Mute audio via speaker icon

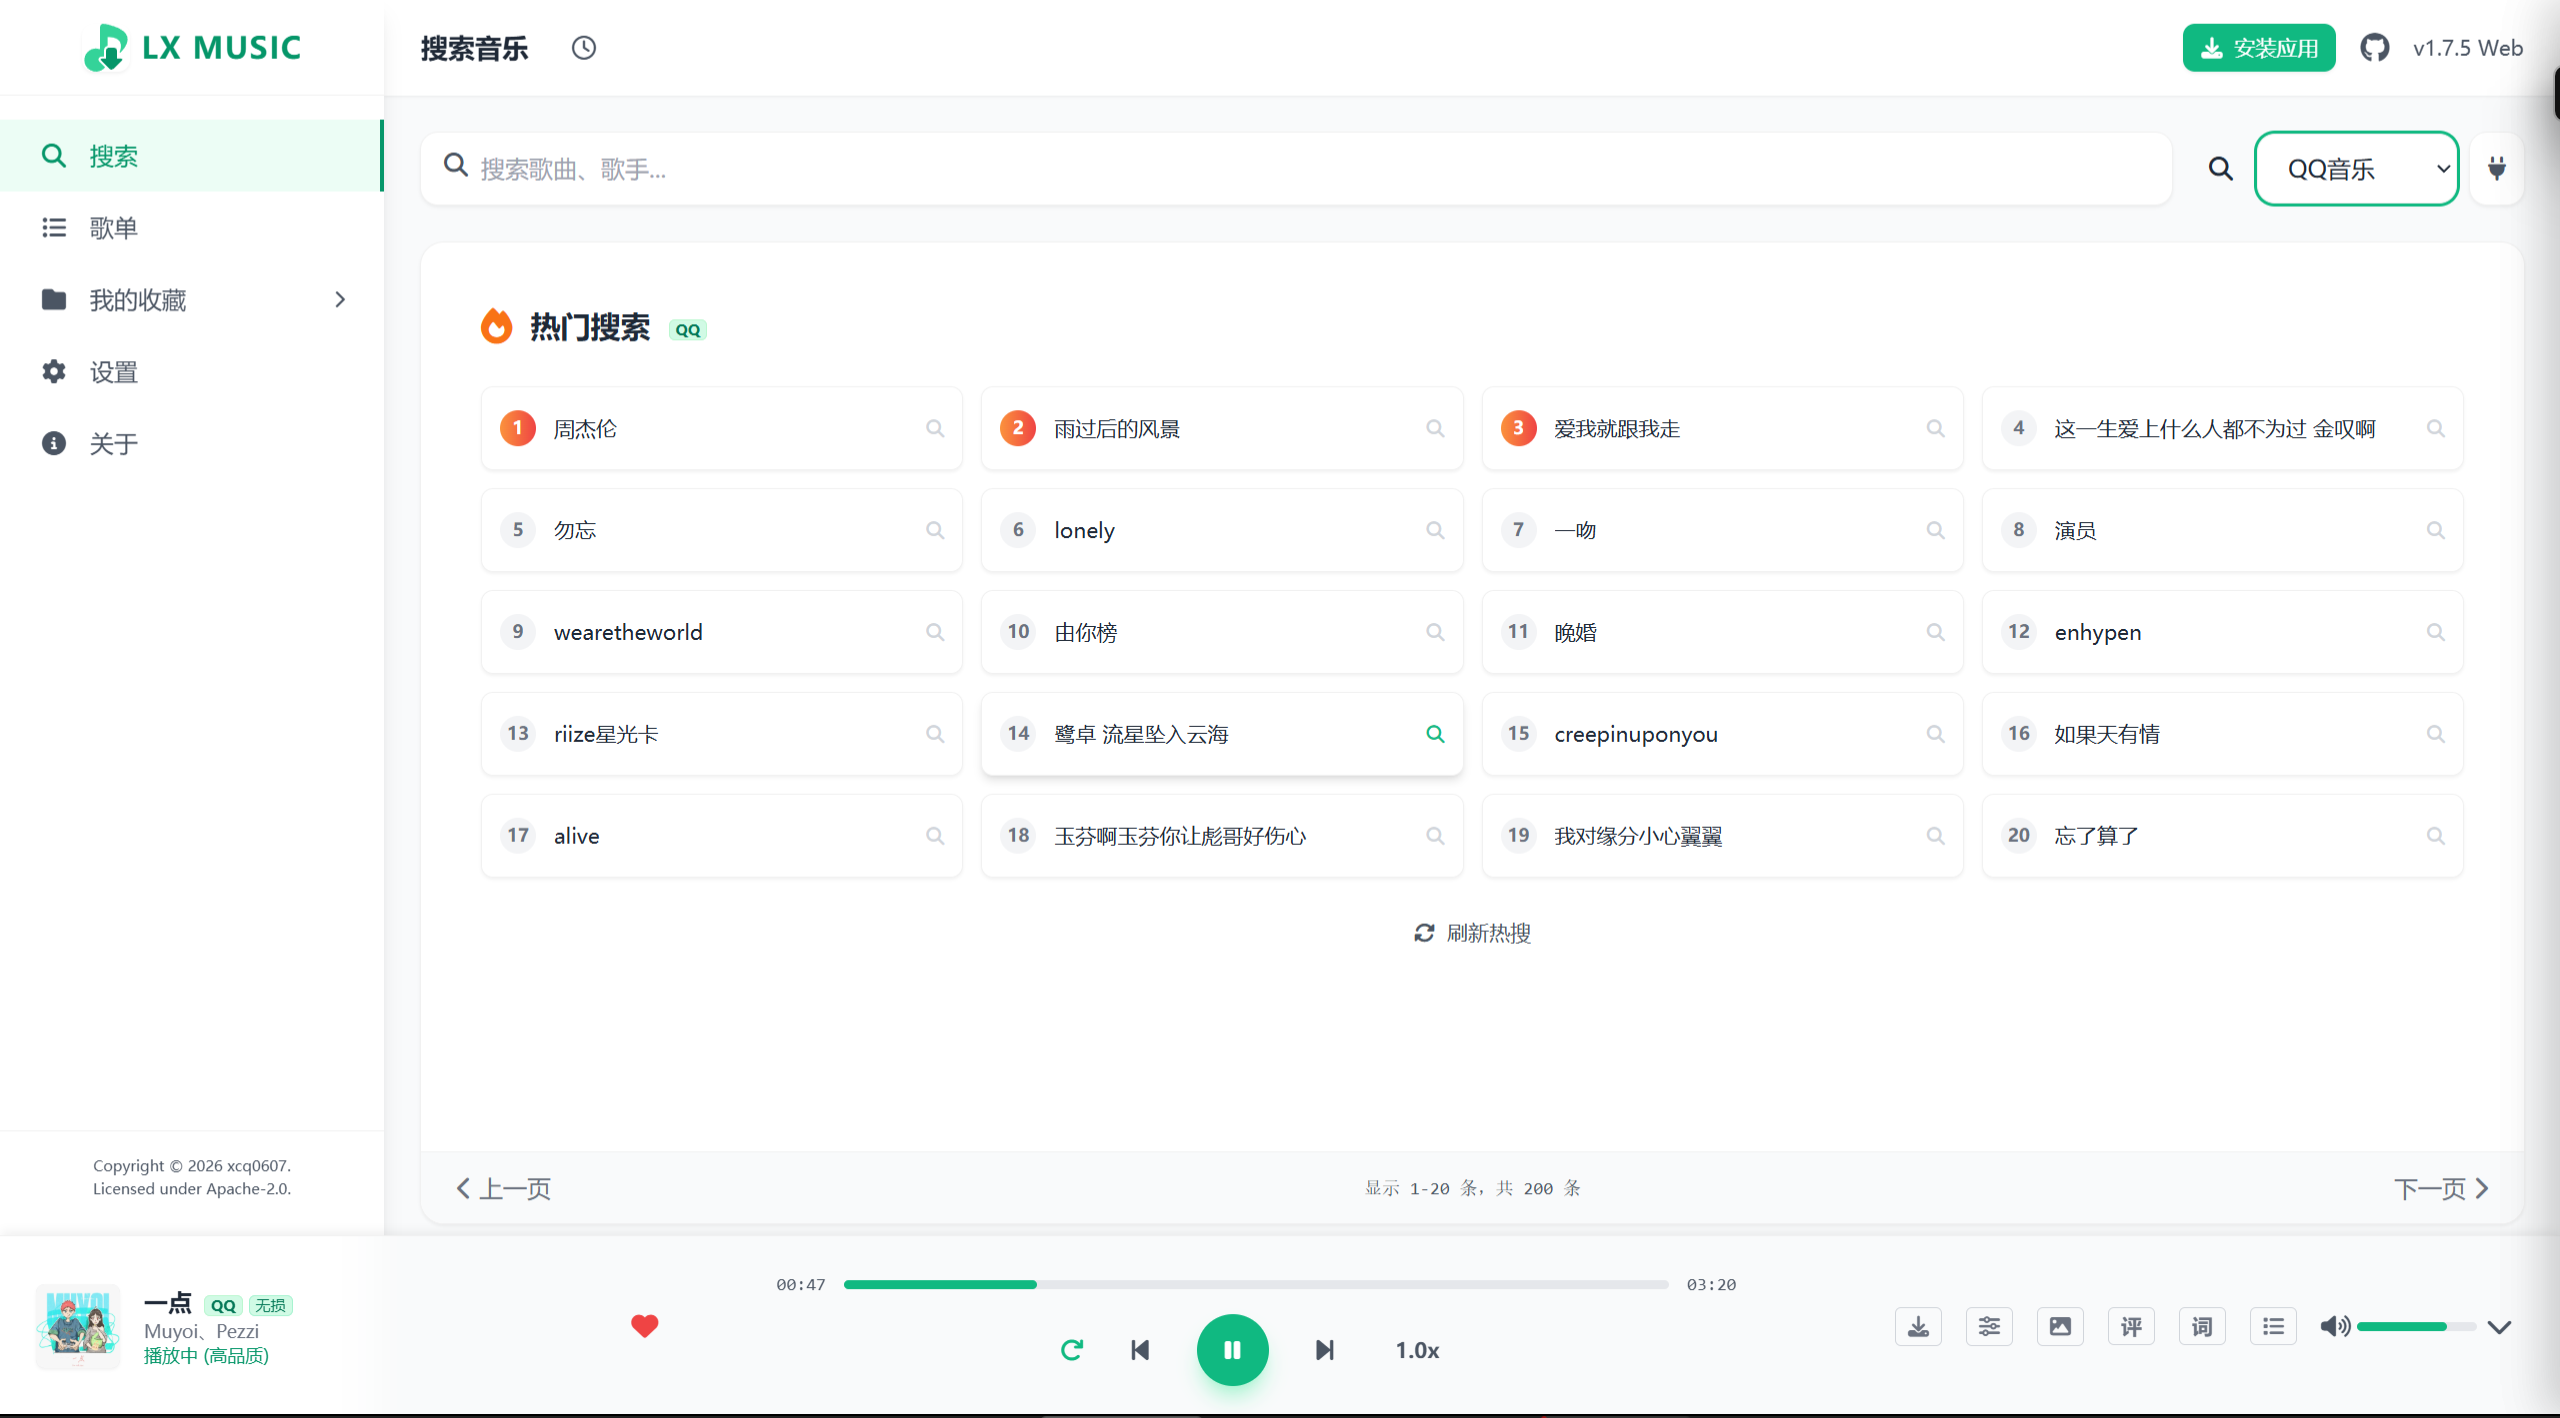(x=2335, y=1326)
